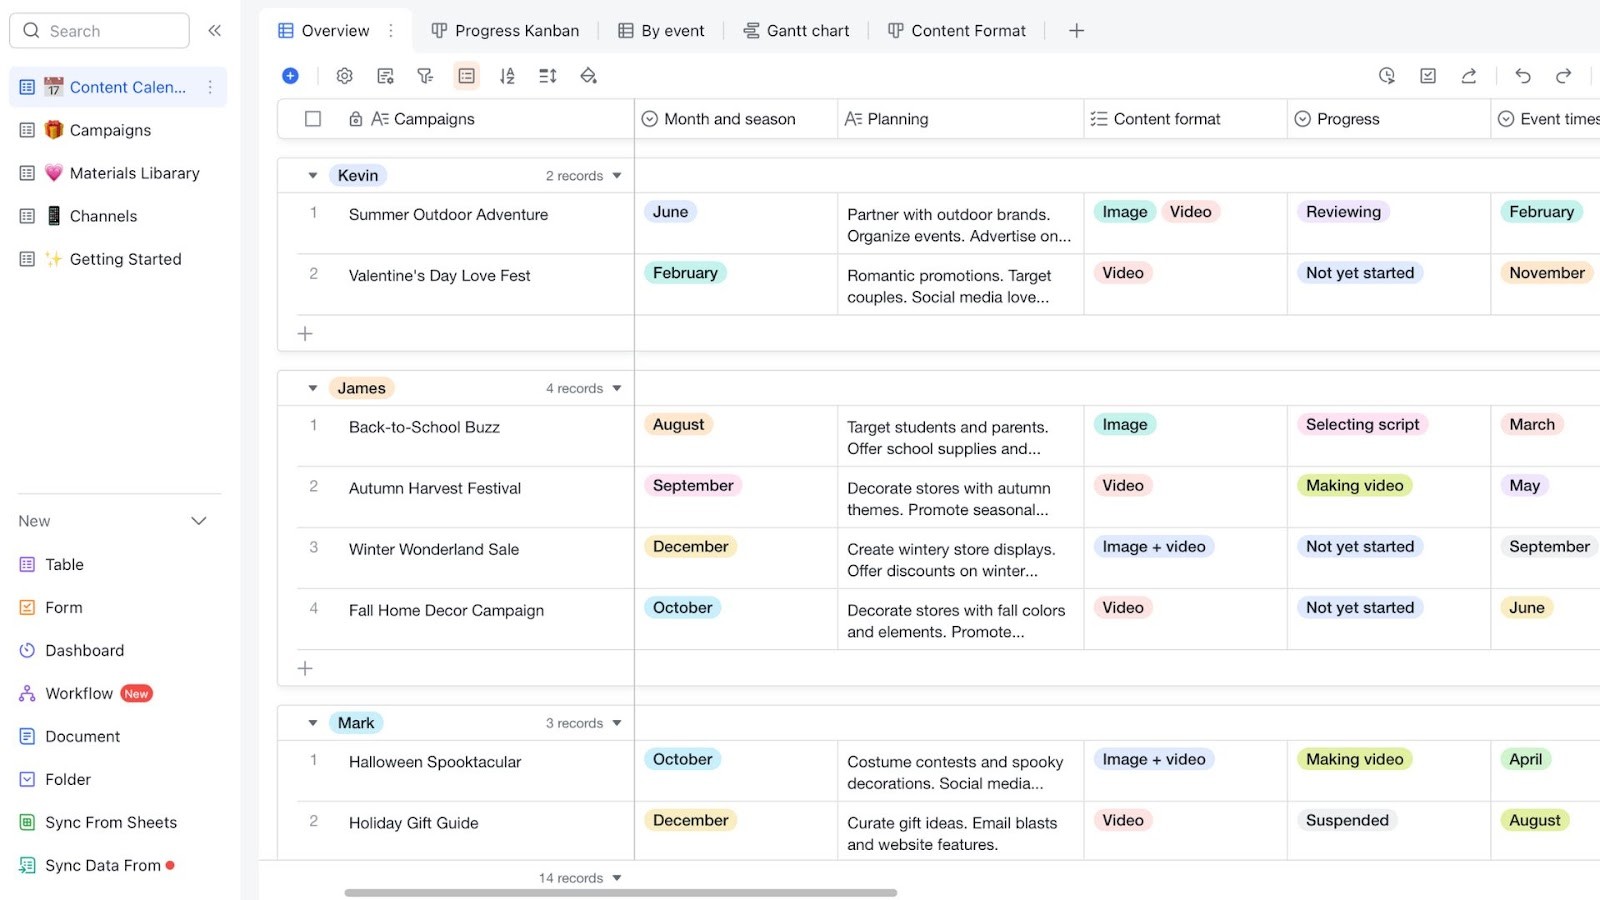Click the record history icon
1600x900 pixels.
coord(1387,75)
